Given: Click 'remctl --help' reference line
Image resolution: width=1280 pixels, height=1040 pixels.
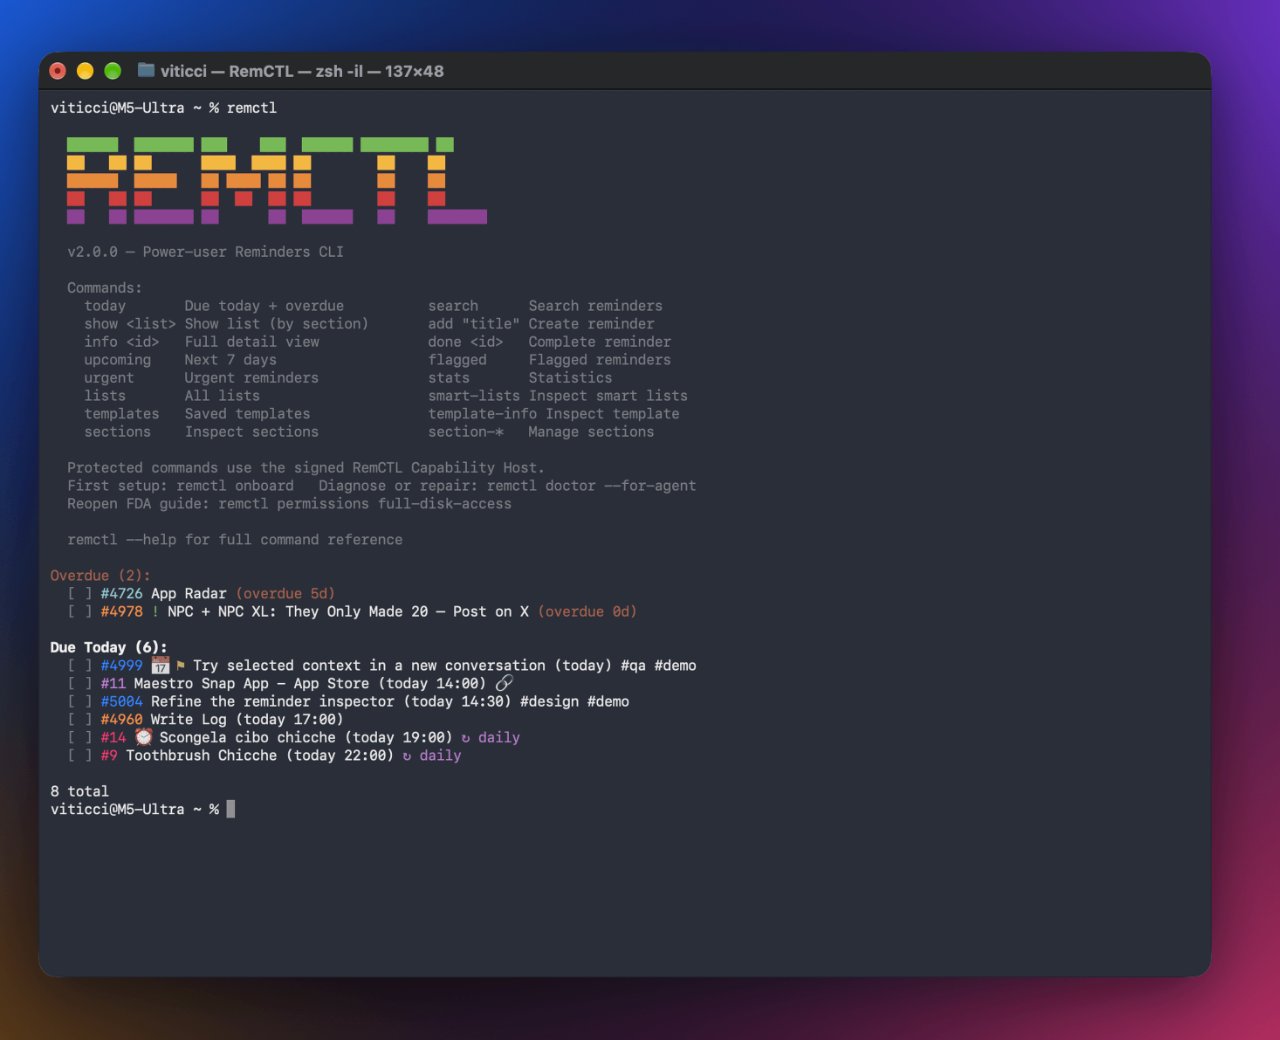Looking at the screenshot, I should pyautogui.click(x=235, y=540).
